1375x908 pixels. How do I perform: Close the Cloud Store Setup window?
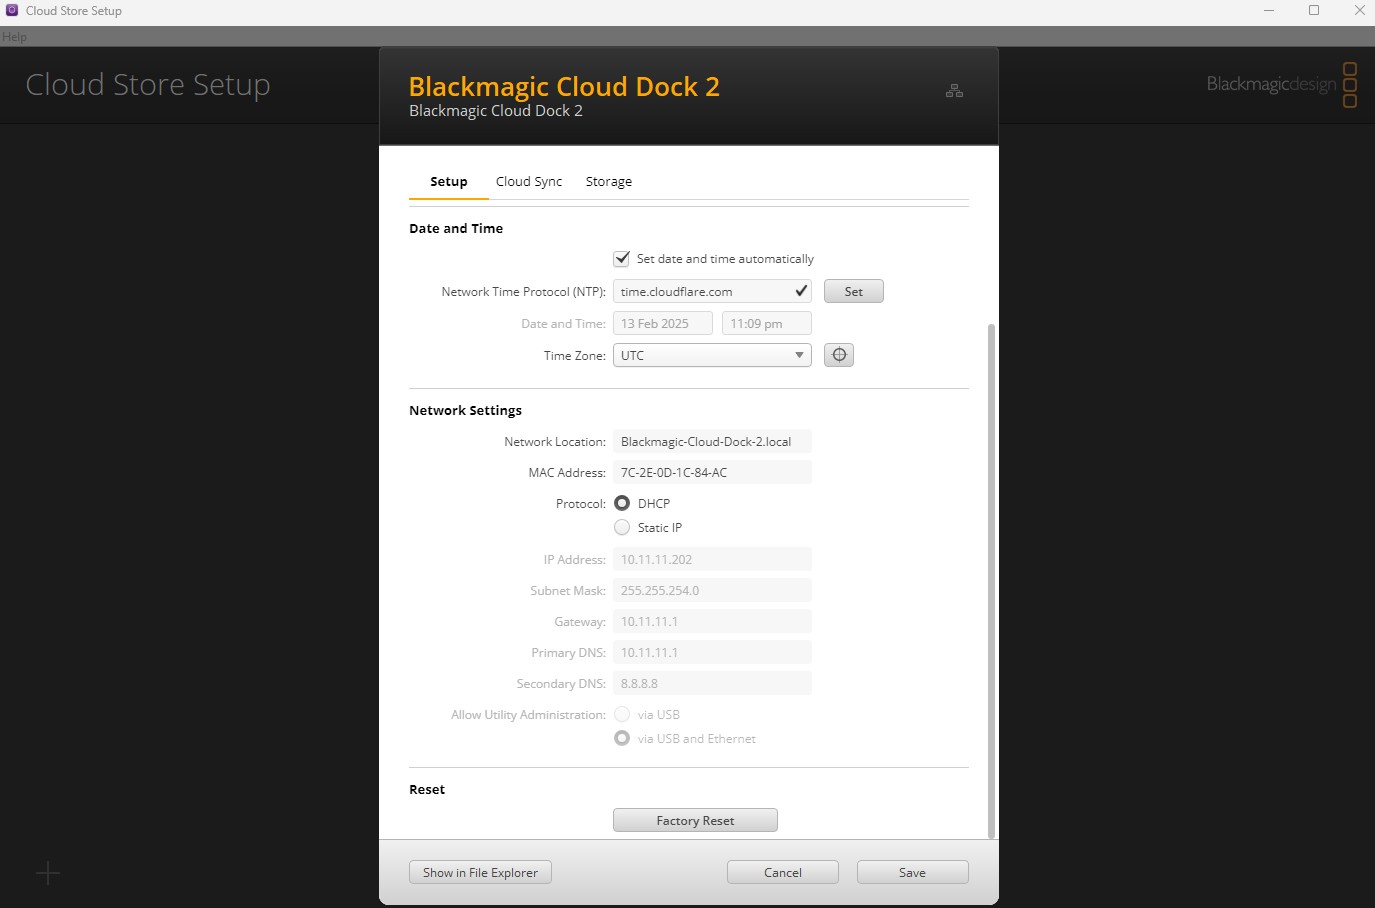[1359, 10]
